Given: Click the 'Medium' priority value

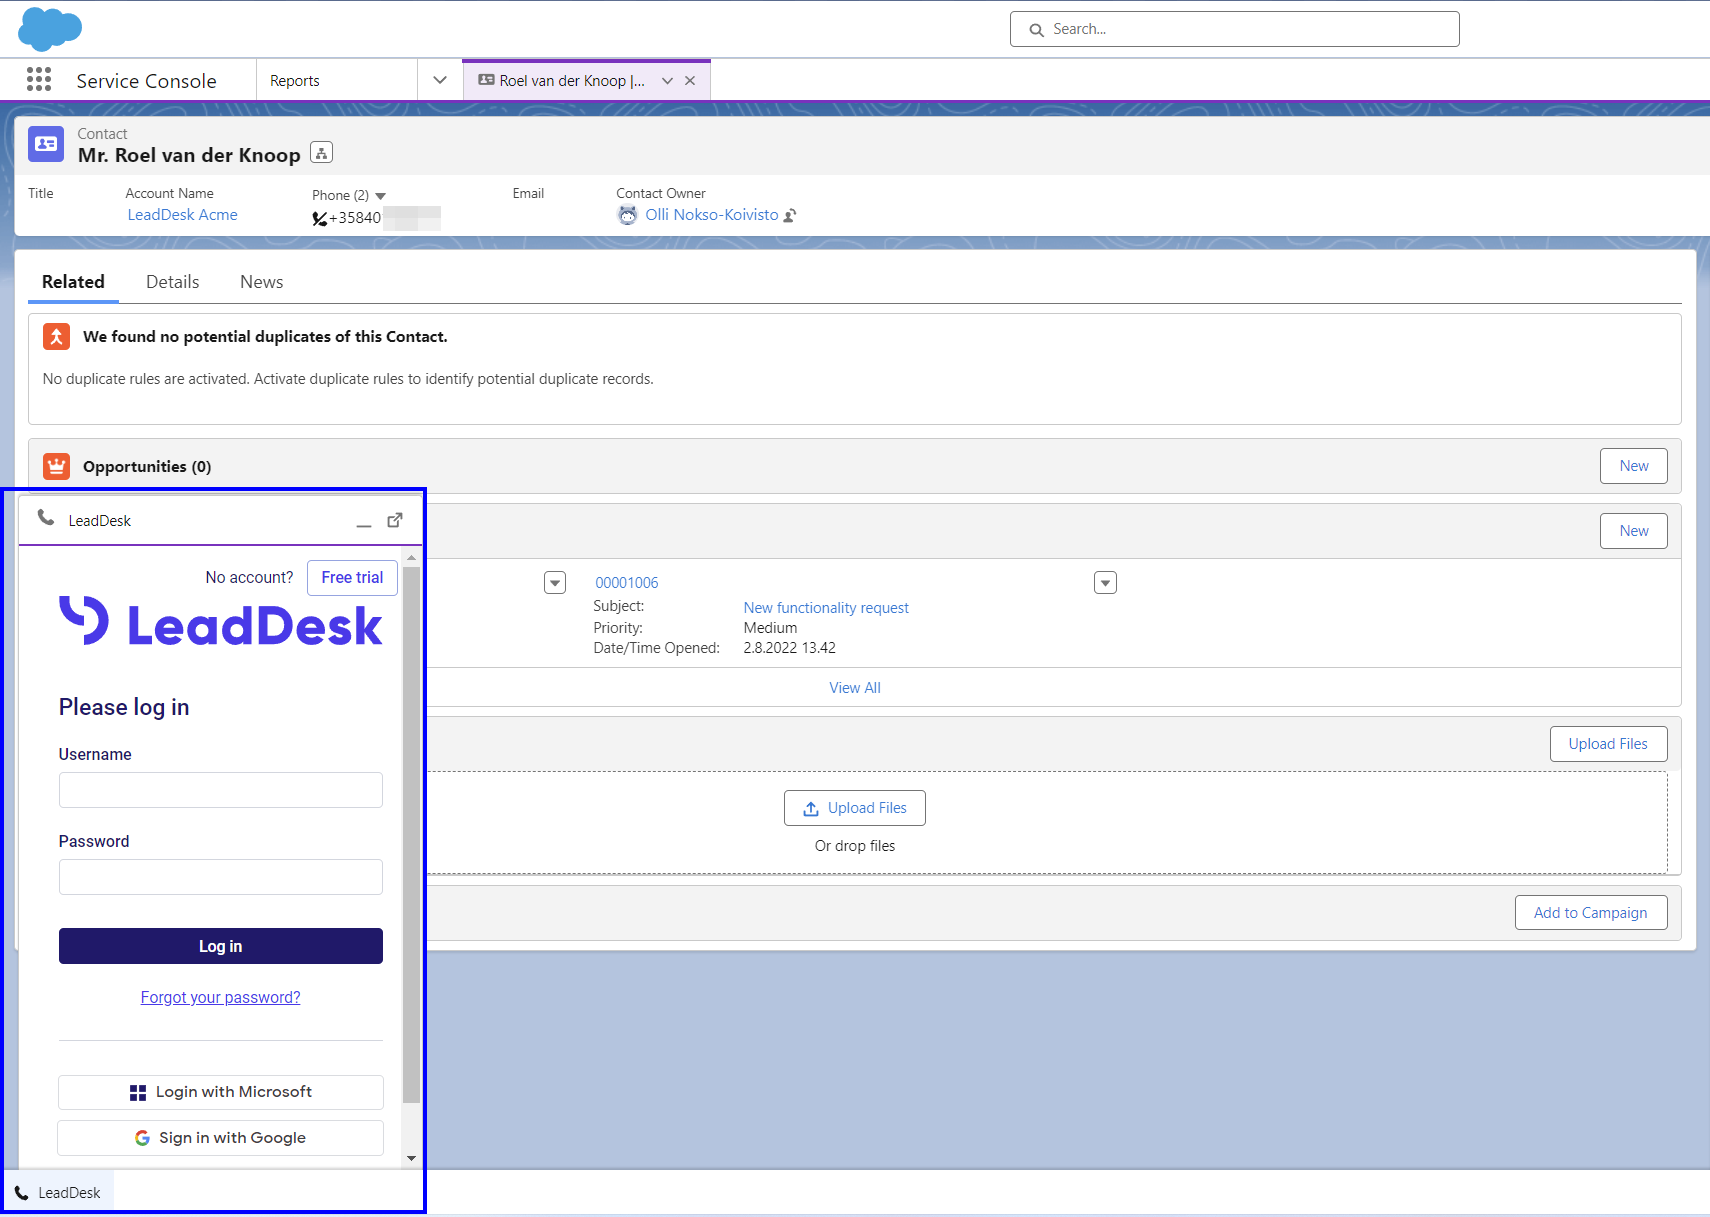Looking at the screenshot, I should click(x=770, y=628).
